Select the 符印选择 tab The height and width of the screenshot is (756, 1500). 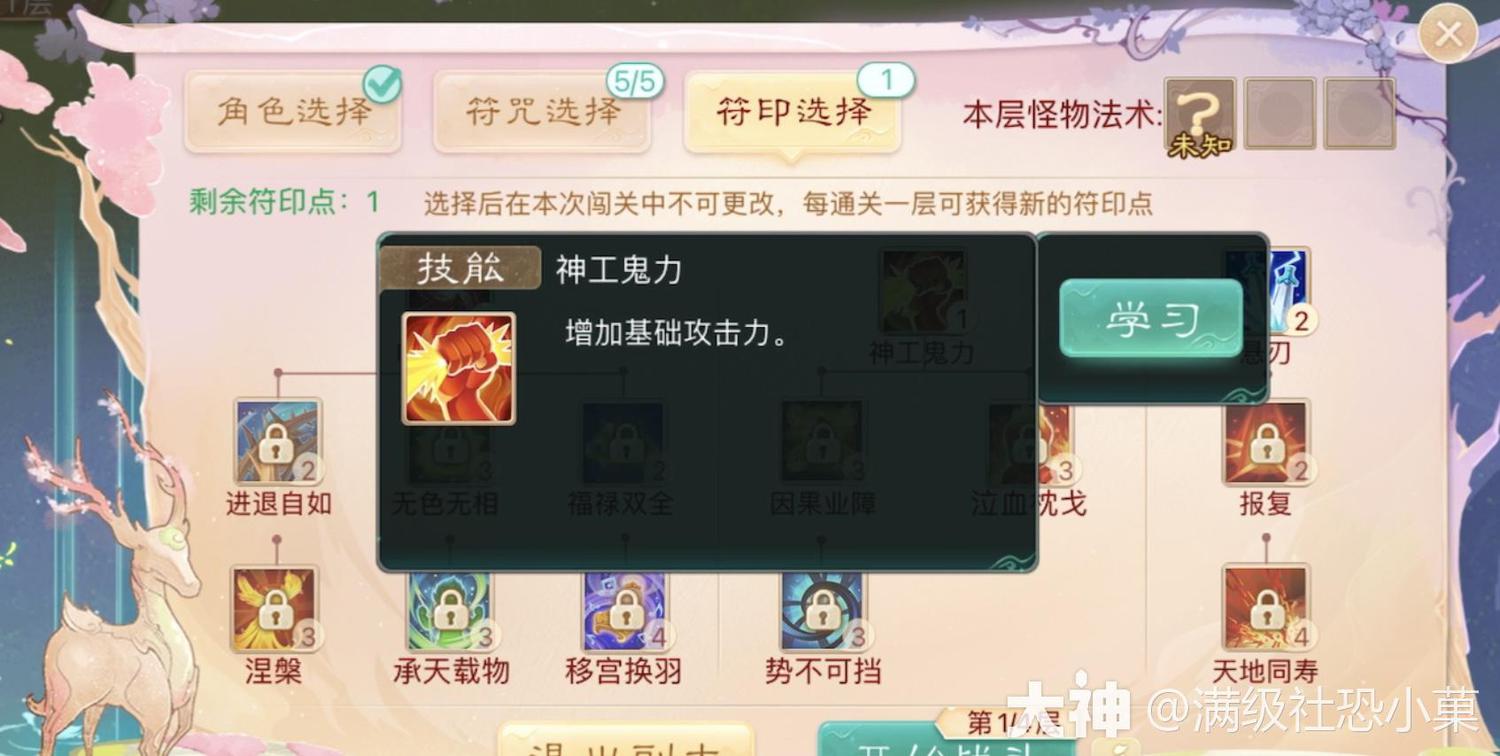(x=792, y=111)
